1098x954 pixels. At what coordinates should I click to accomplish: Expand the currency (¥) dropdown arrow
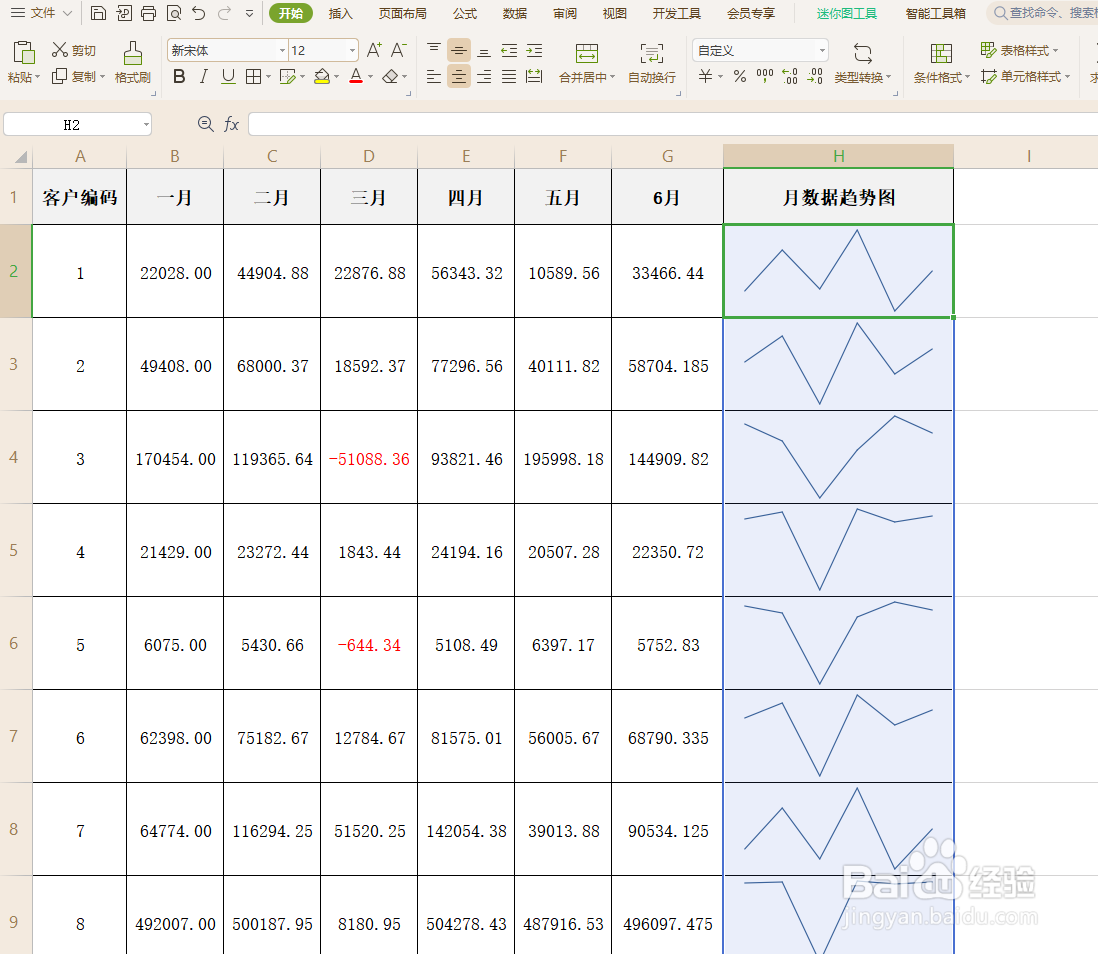pos(721,77)
